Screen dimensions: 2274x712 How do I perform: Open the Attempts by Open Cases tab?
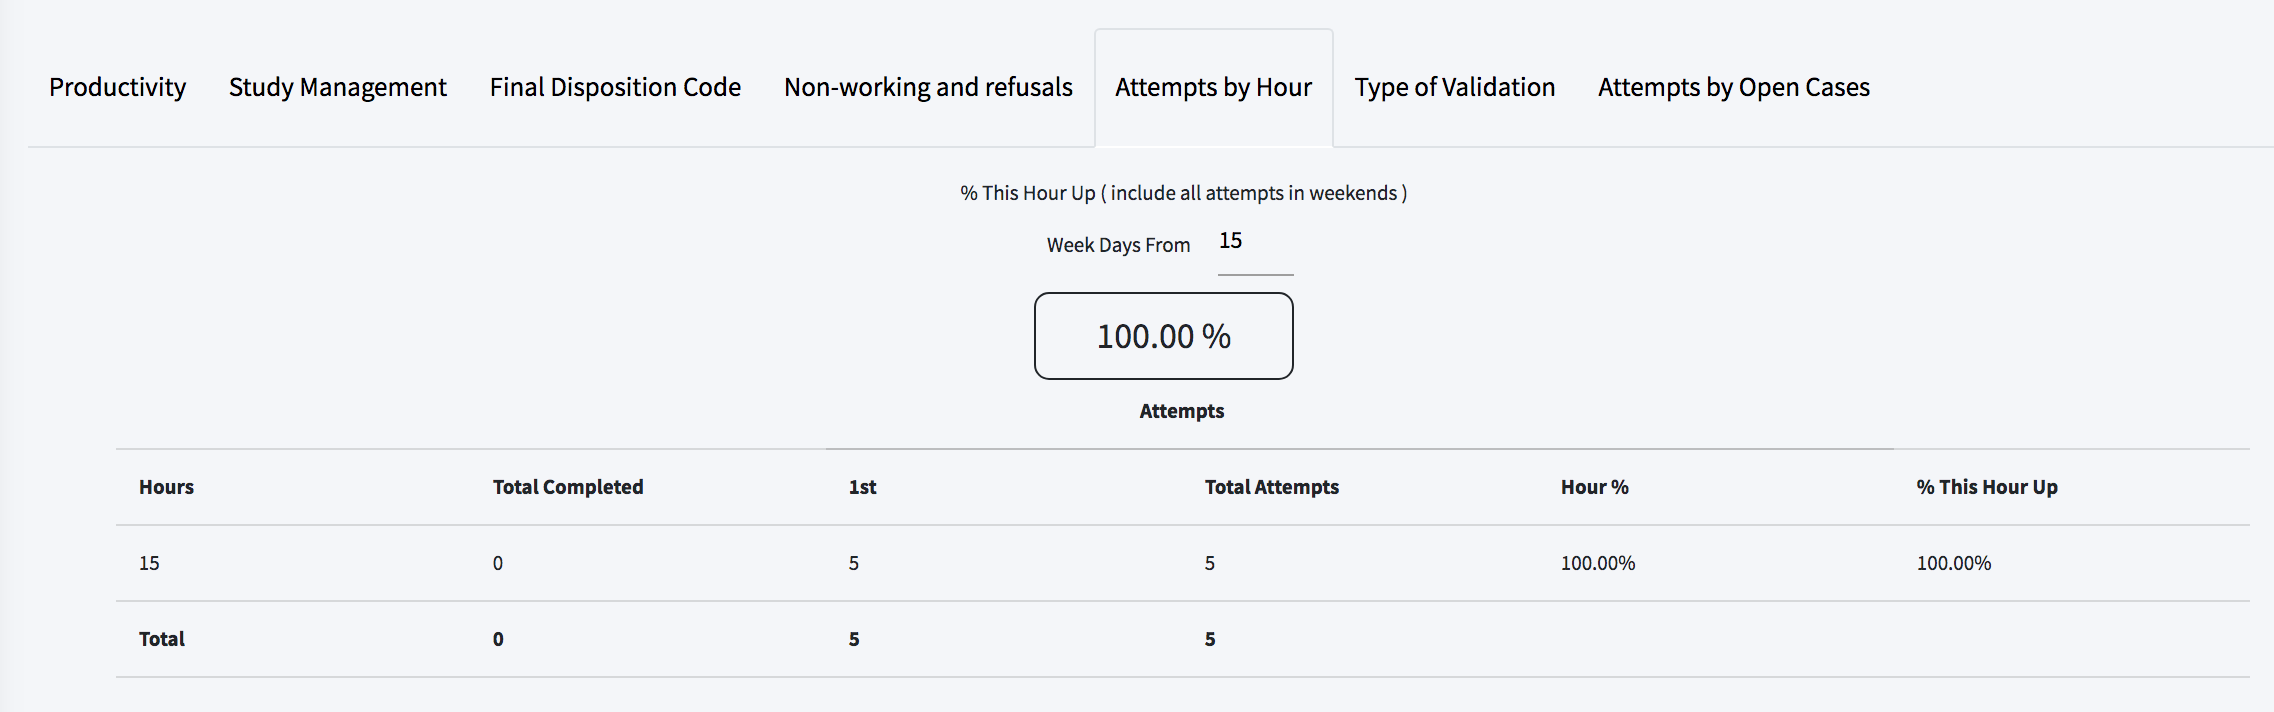pos(1734,87)
